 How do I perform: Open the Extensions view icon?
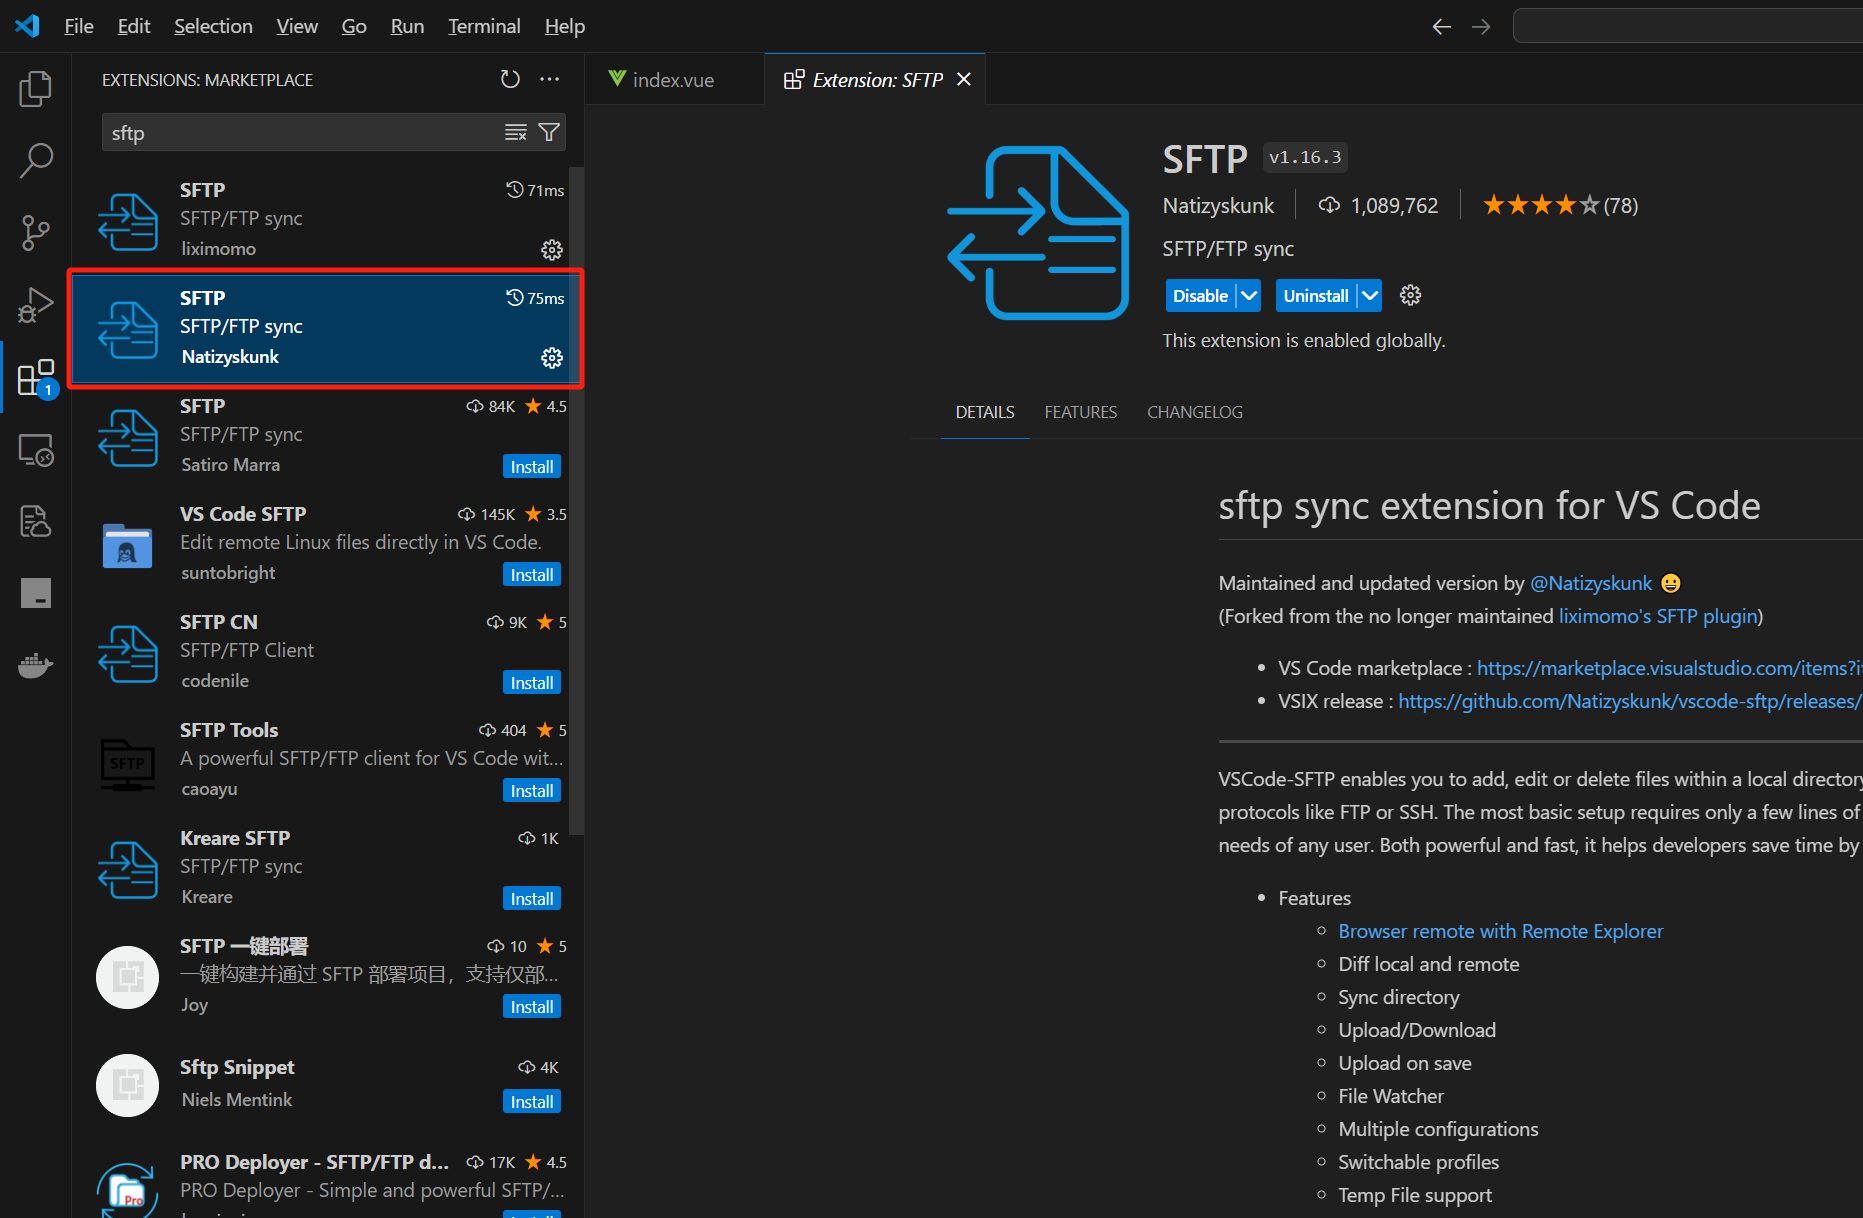point(35,377)
